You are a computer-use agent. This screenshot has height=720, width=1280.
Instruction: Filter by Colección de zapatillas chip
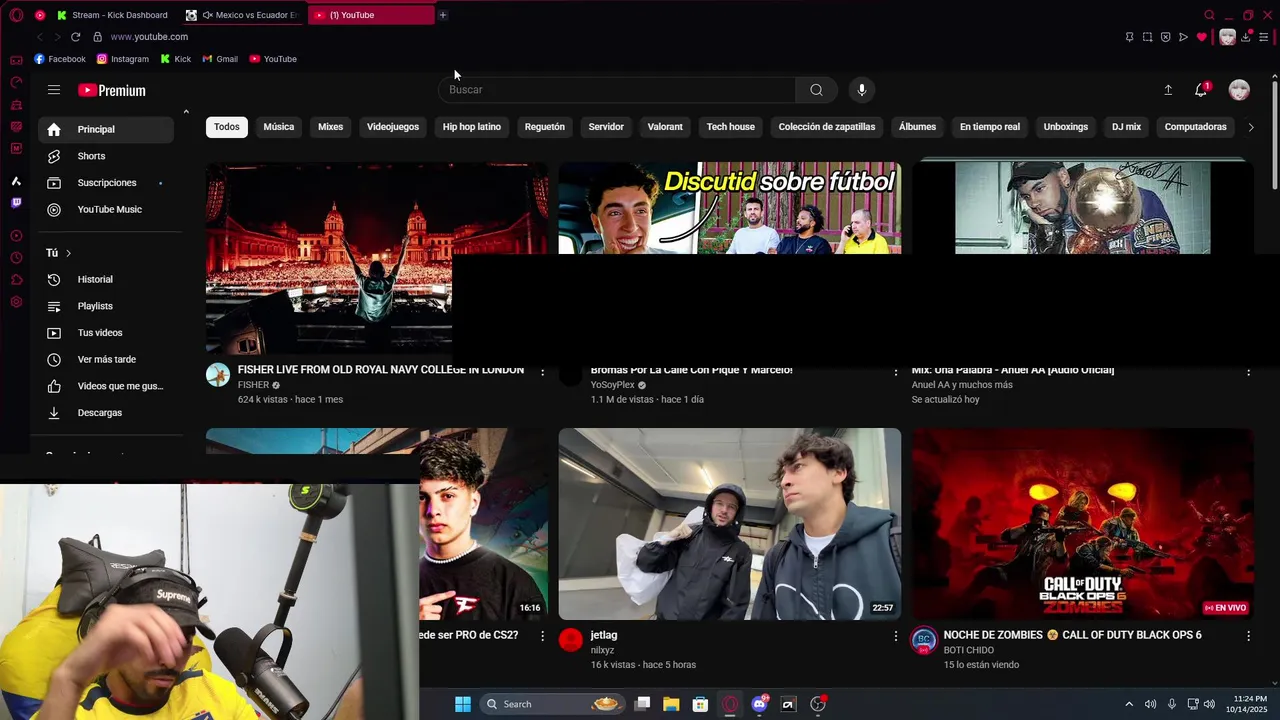coord(827,127)
